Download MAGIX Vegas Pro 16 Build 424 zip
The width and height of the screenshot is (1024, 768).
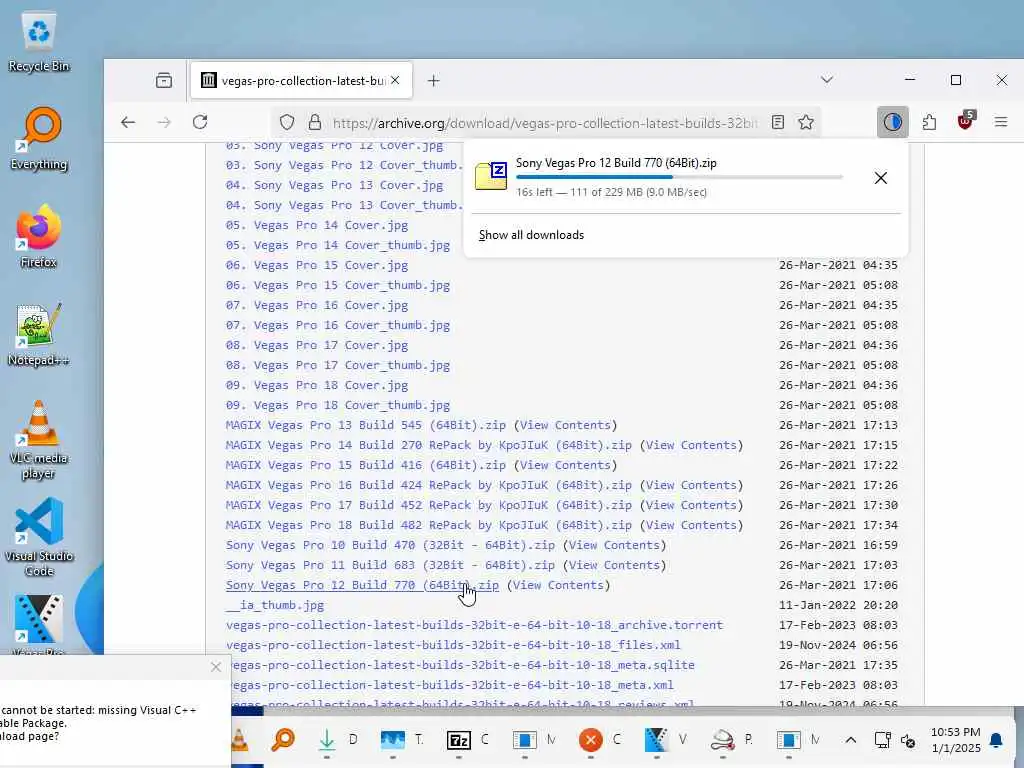[x=428, y=485]
